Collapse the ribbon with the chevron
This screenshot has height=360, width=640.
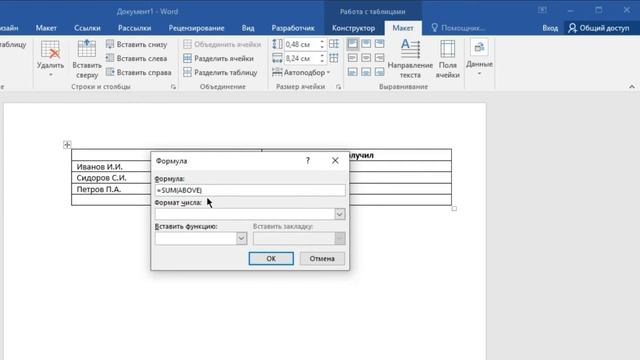coord(632,87)
